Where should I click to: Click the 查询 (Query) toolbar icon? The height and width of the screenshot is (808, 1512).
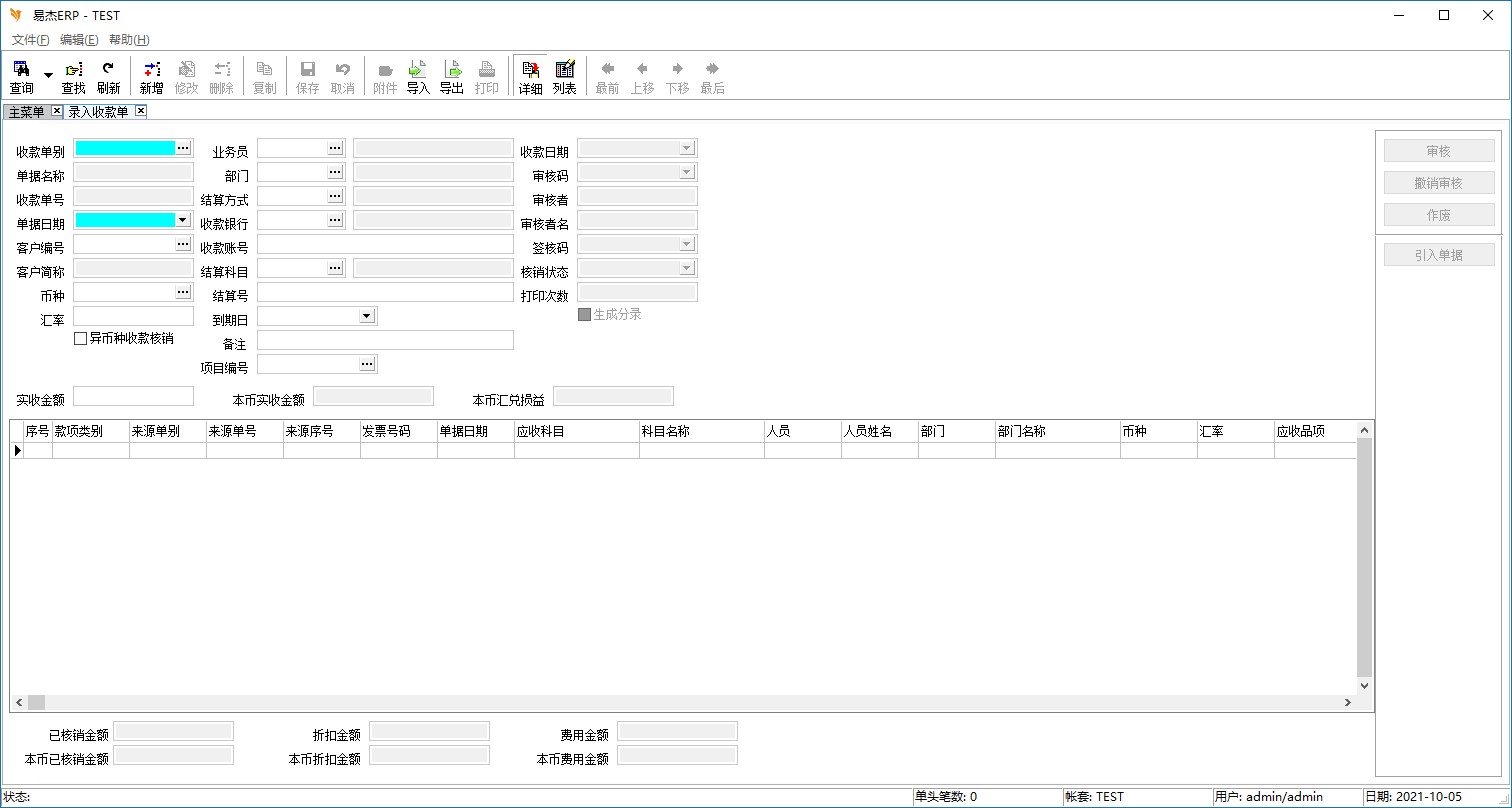click(21, 77)
